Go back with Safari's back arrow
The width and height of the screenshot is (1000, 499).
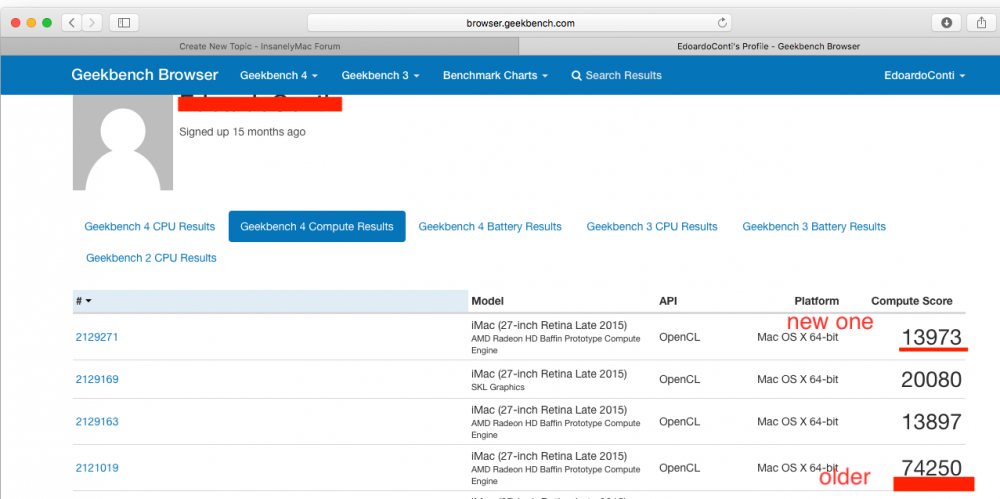[x=72, y=23]
